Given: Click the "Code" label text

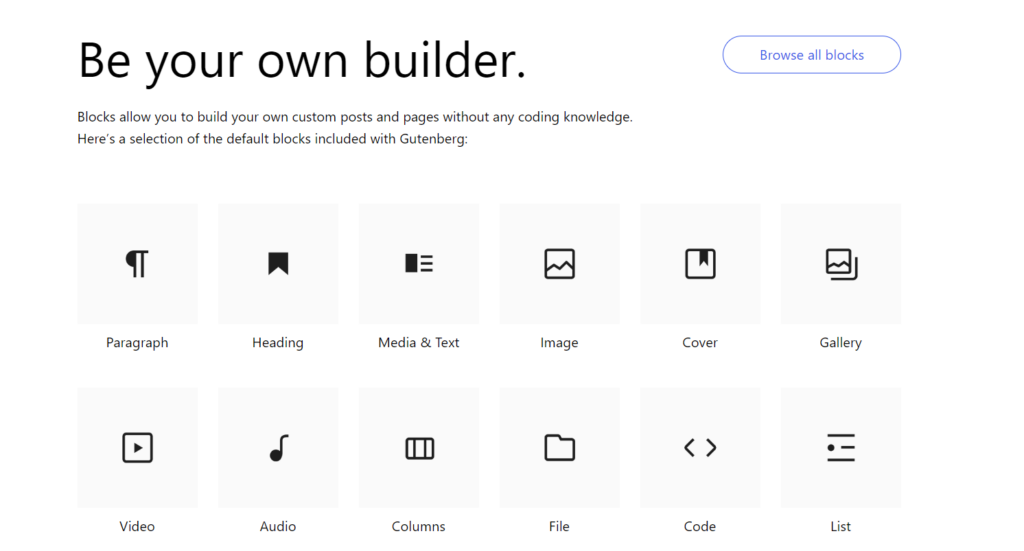Looking at the screenshot, I should (x=700, y=526).
